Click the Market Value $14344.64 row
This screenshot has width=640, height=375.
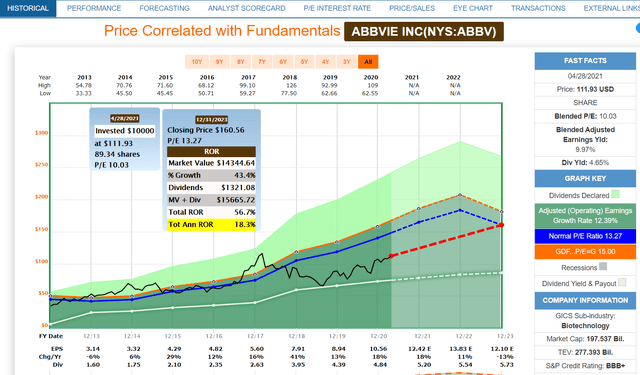tap(211, 163)
